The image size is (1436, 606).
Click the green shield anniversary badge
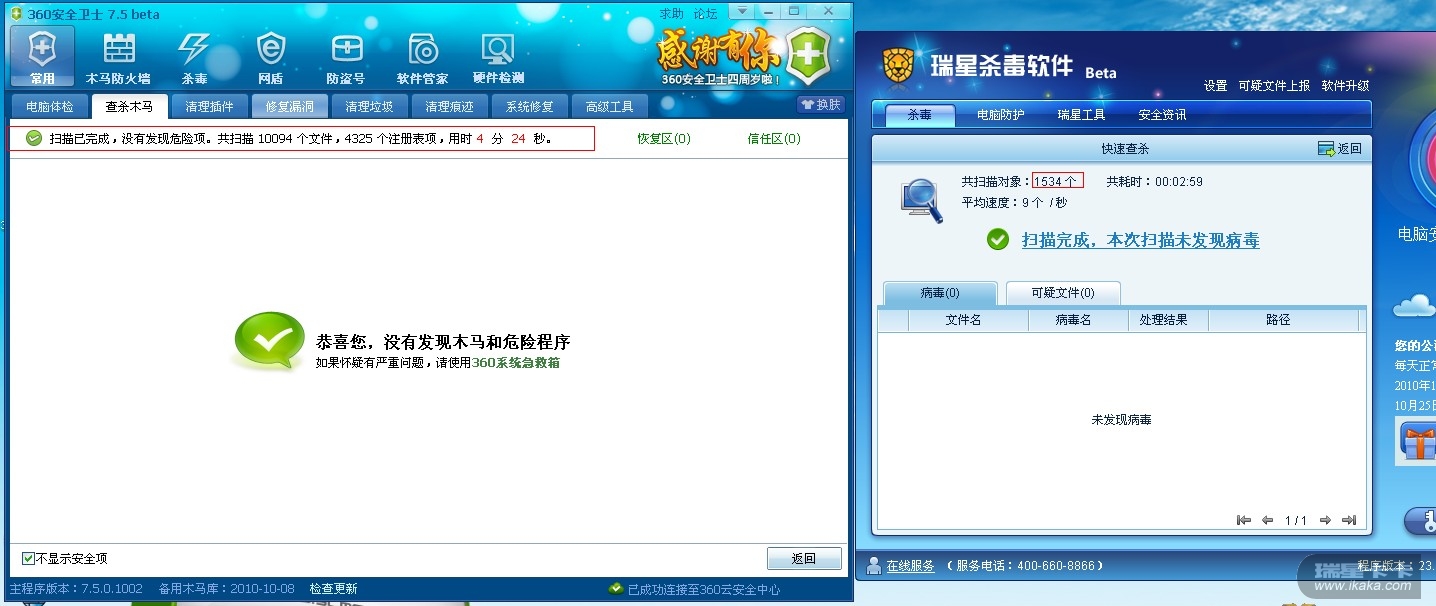coord(808,56)
